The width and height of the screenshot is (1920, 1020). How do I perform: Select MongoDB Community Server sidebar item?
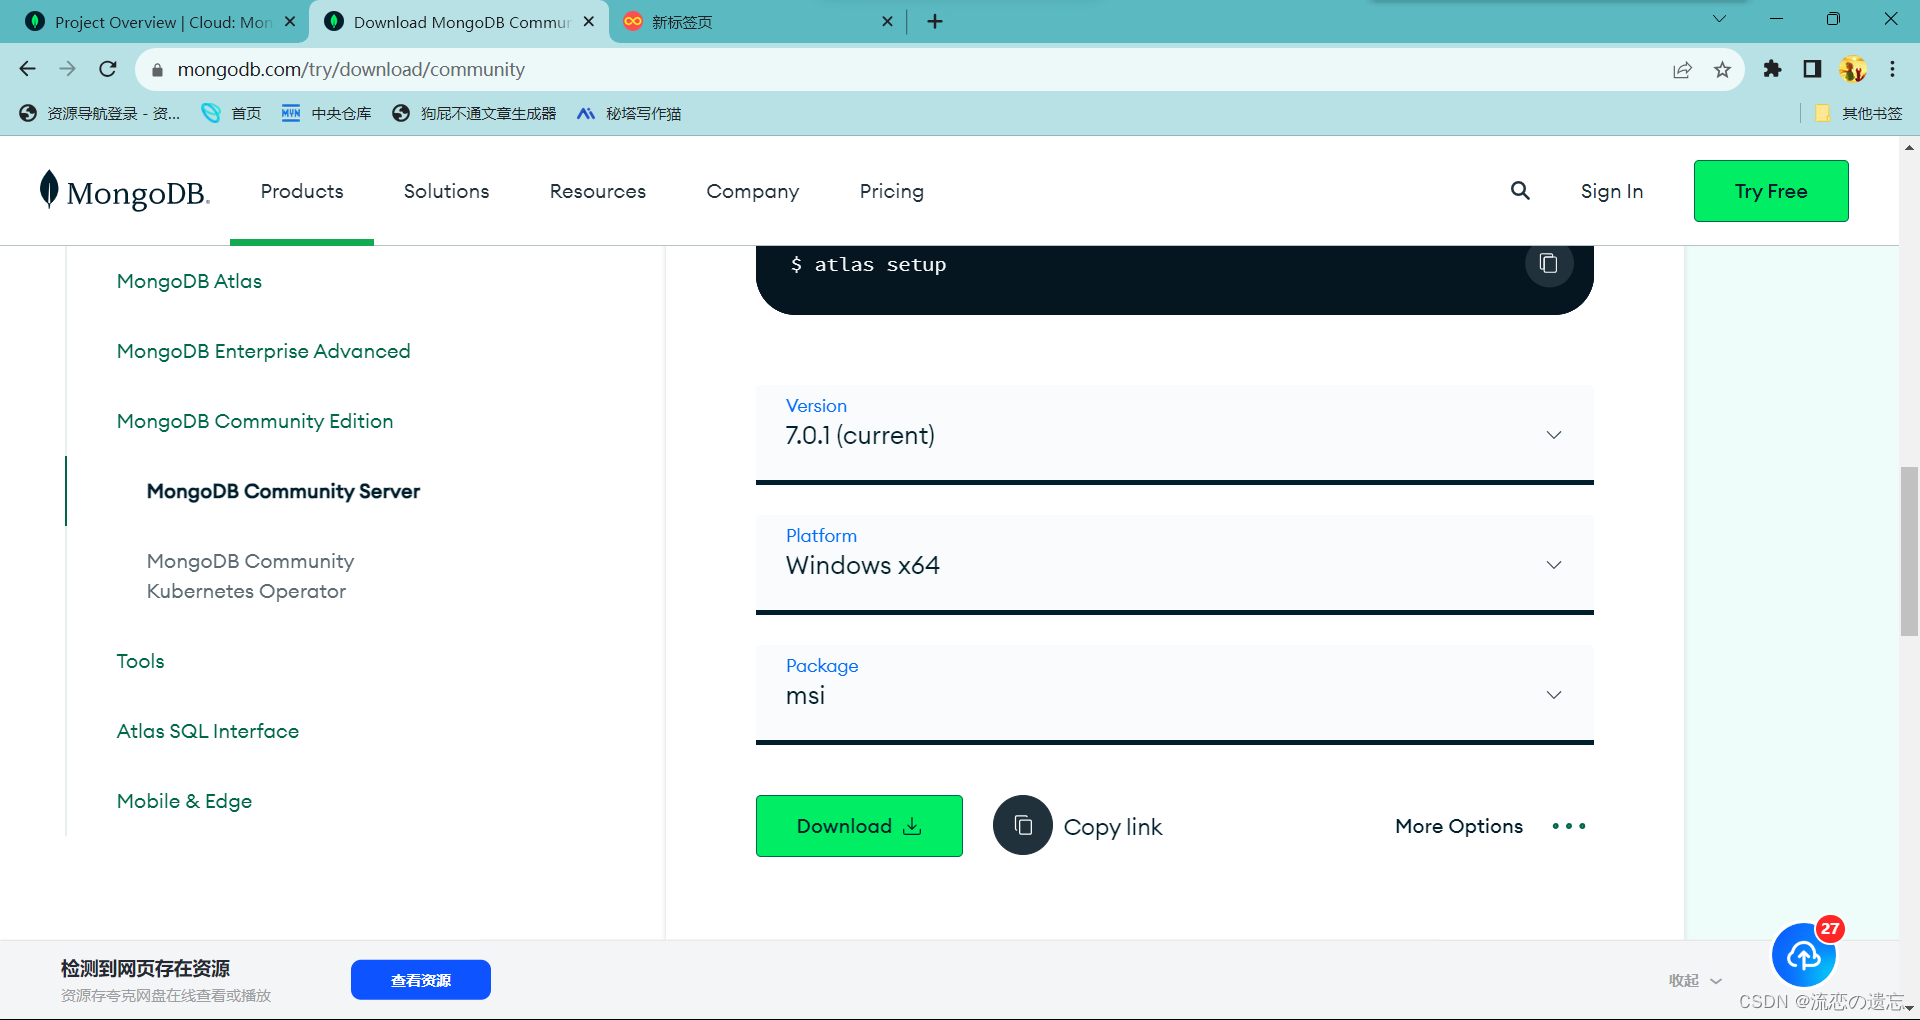tap(283, 491)
